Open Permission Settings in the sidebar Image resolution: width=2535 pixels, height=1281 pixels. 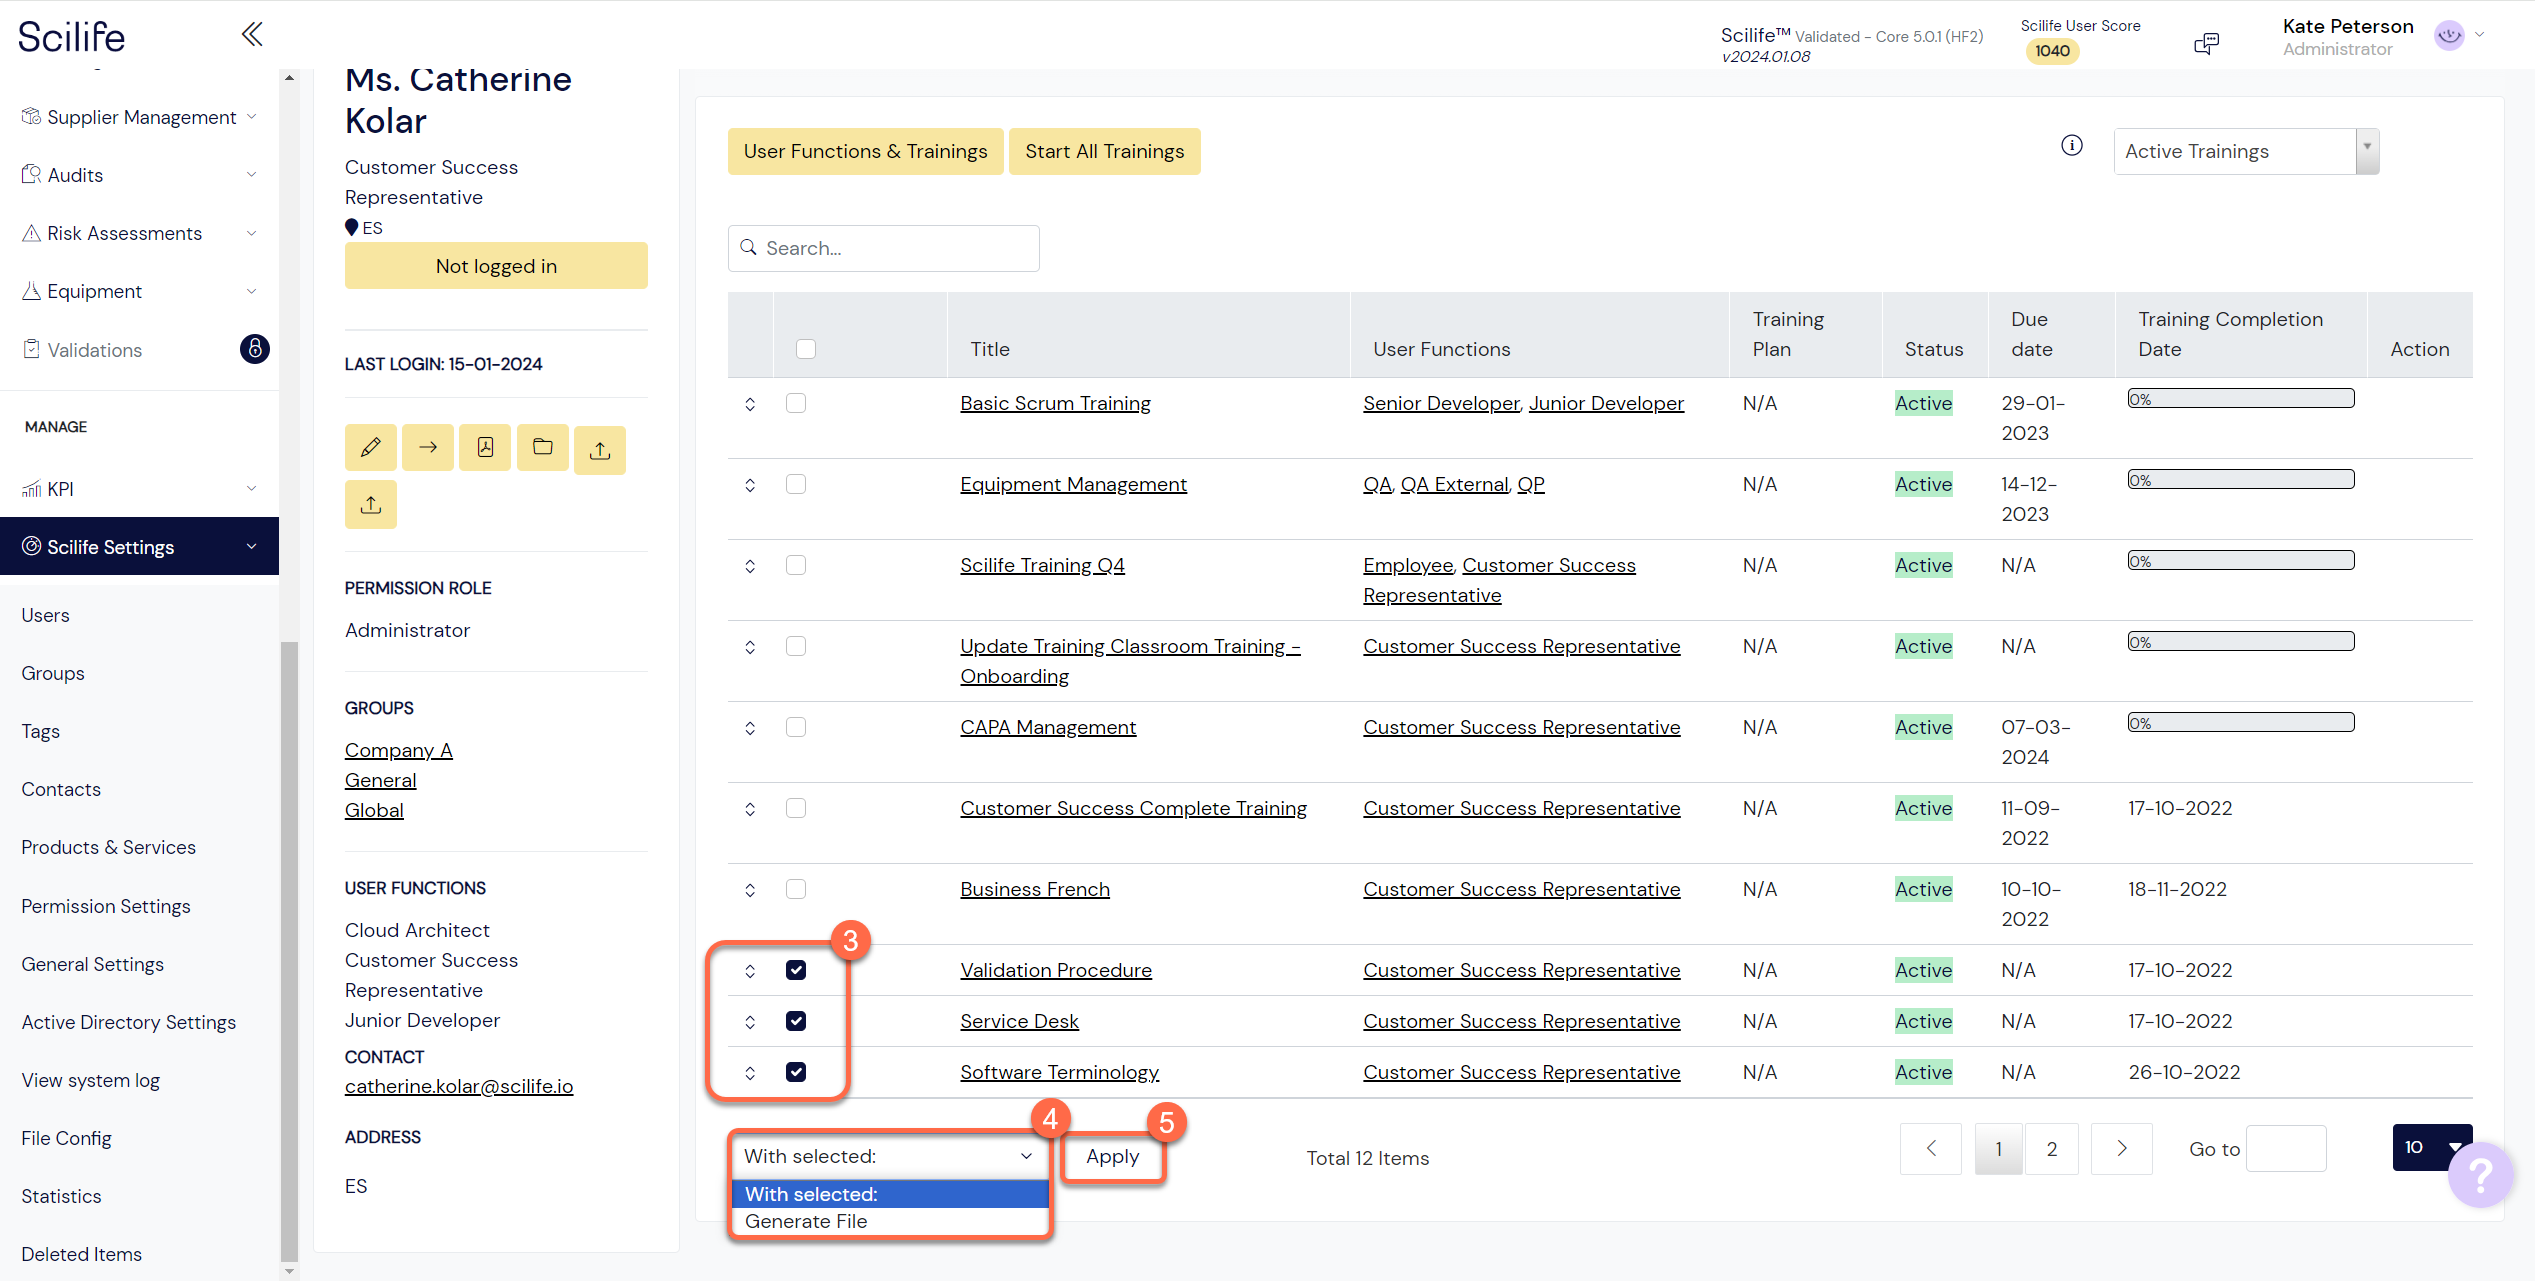pos(106,906)
